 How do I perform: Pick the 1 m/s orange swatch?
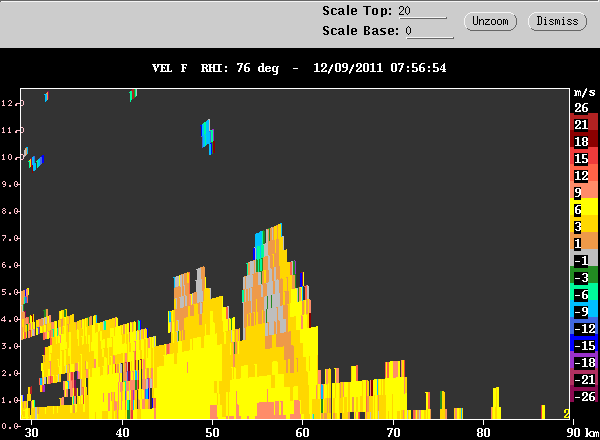point(584,241)
